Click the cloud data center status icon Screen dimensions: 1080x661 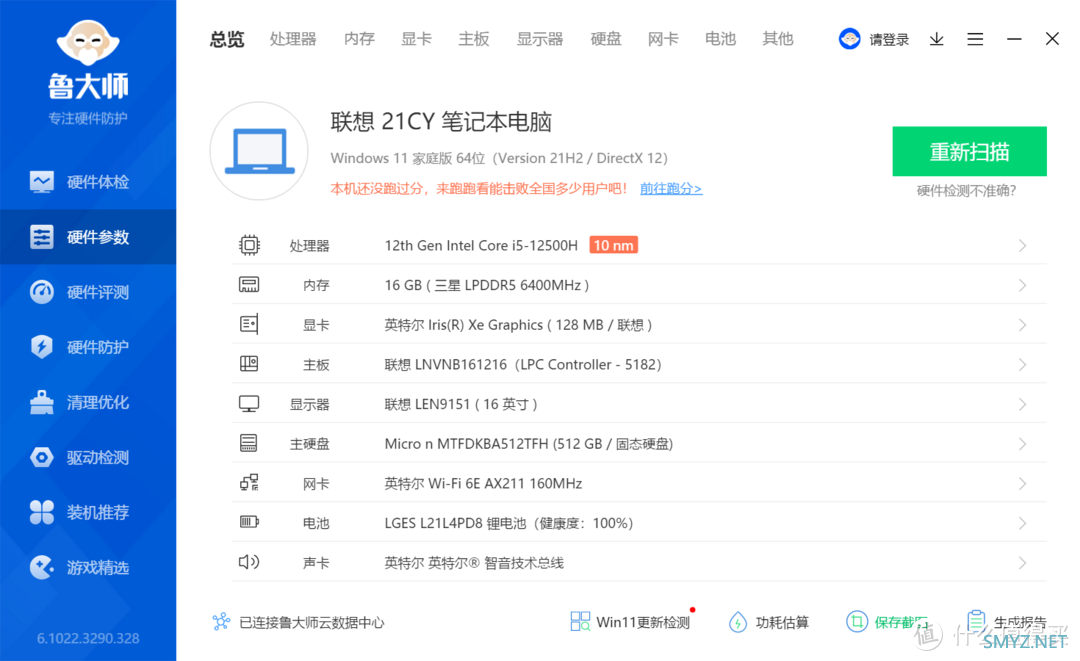(x=221, y=622)
